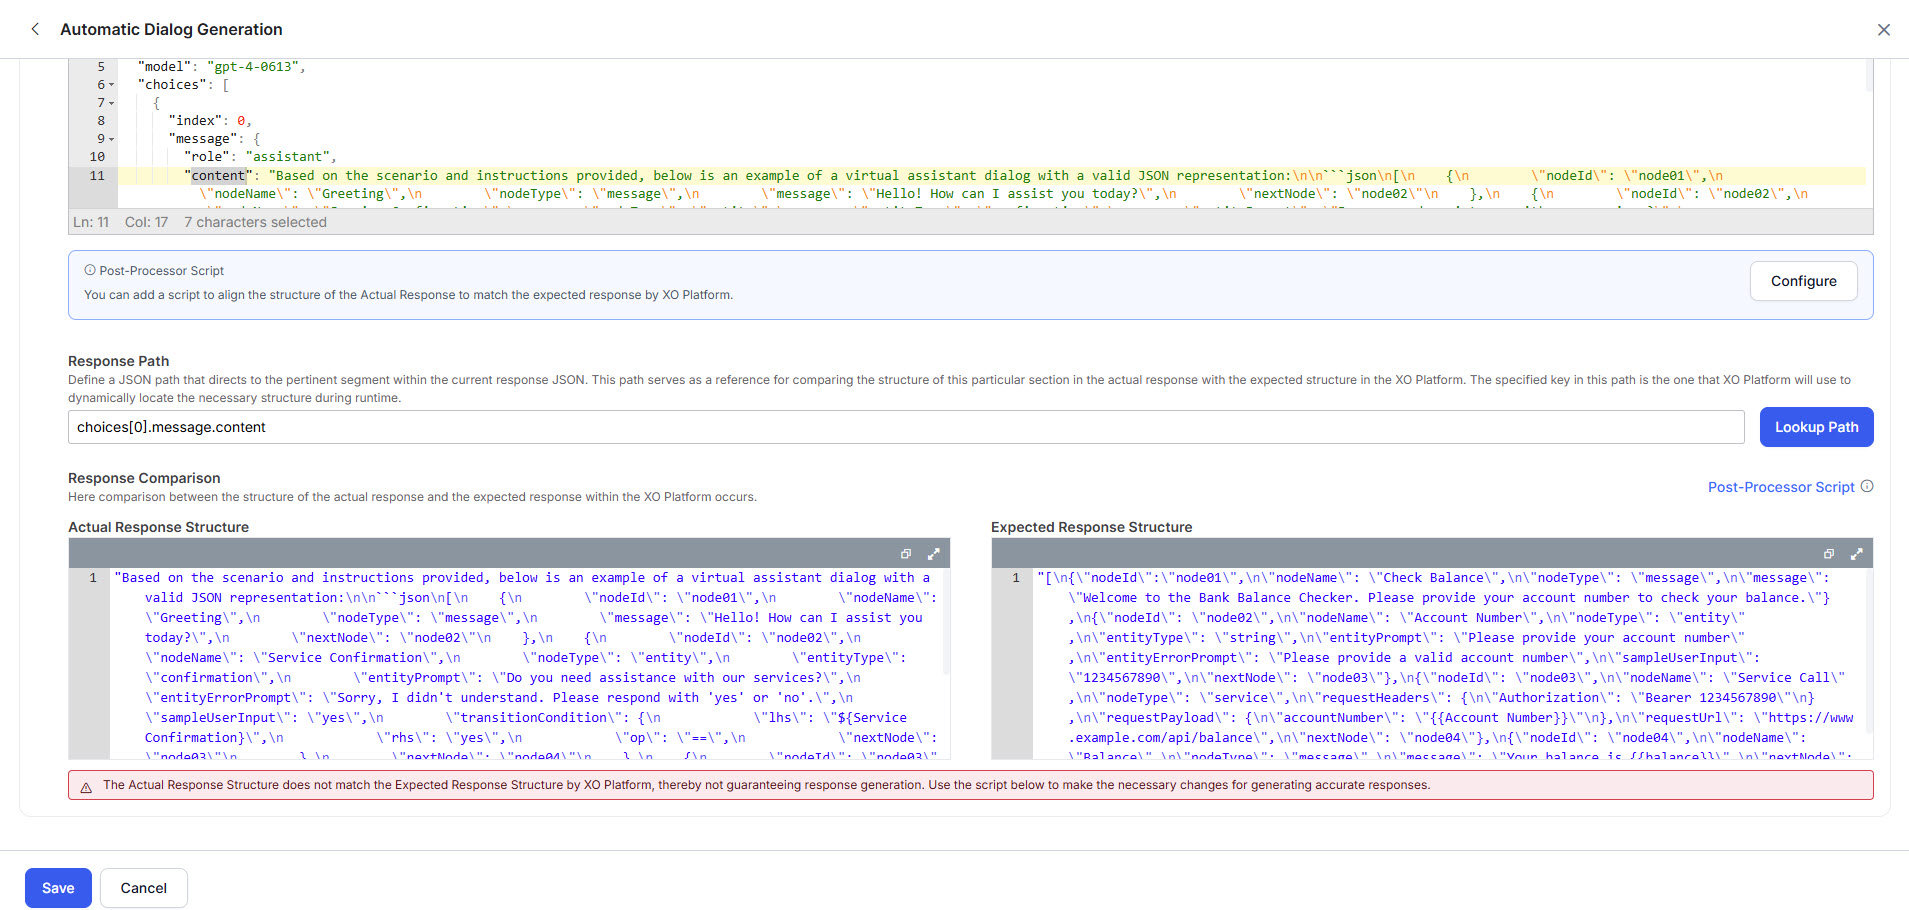The image size is (1909, 910).
Task: Click the Save button
Action: coord(58,888)
